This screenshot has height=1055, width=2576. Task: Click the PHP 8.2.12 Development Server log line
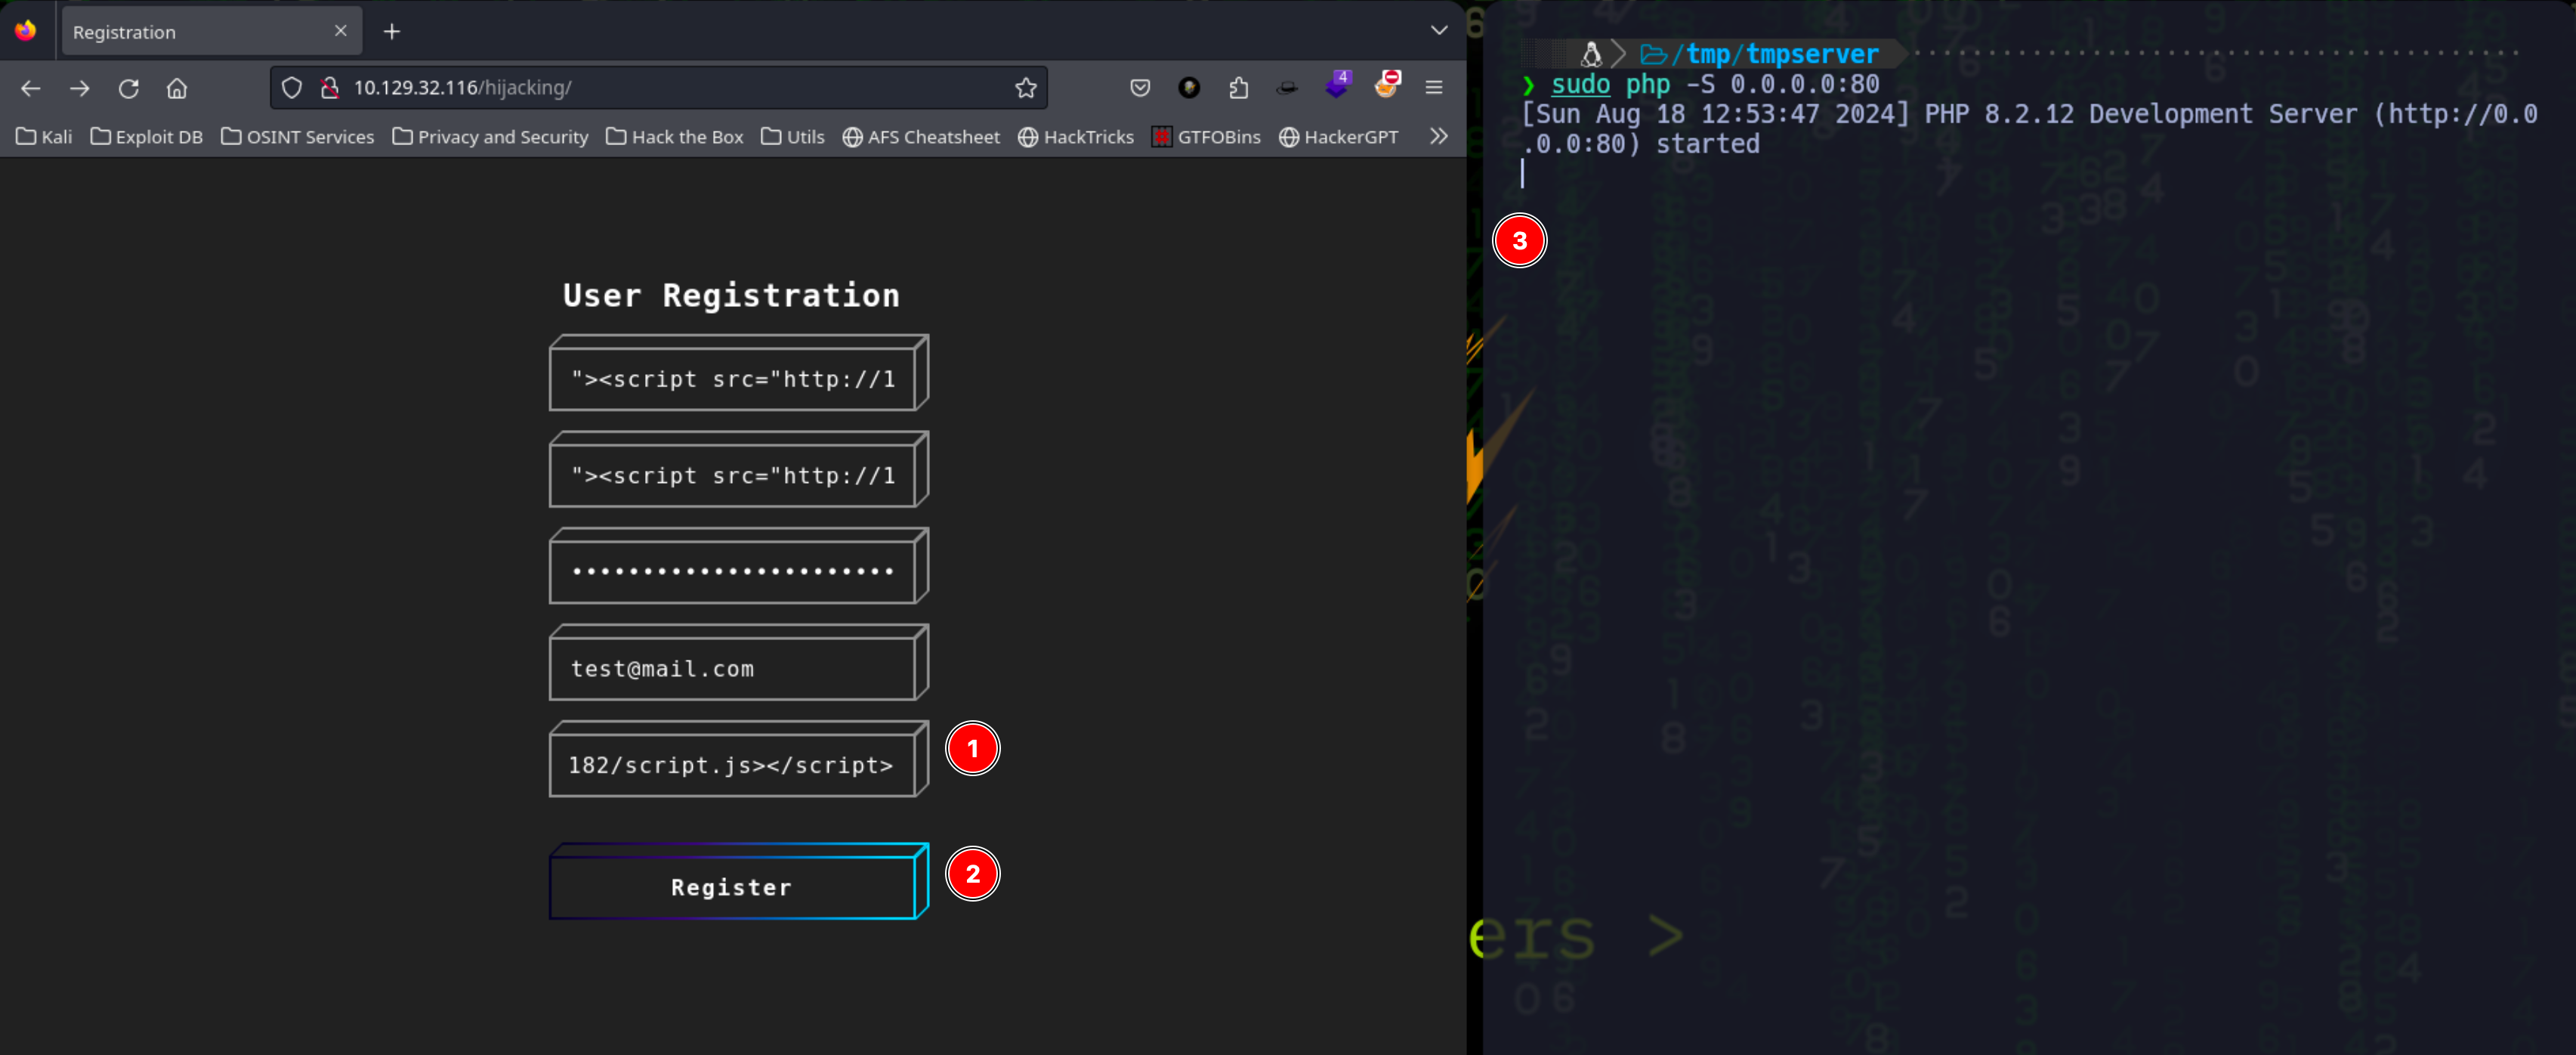tap(2029, 129)
